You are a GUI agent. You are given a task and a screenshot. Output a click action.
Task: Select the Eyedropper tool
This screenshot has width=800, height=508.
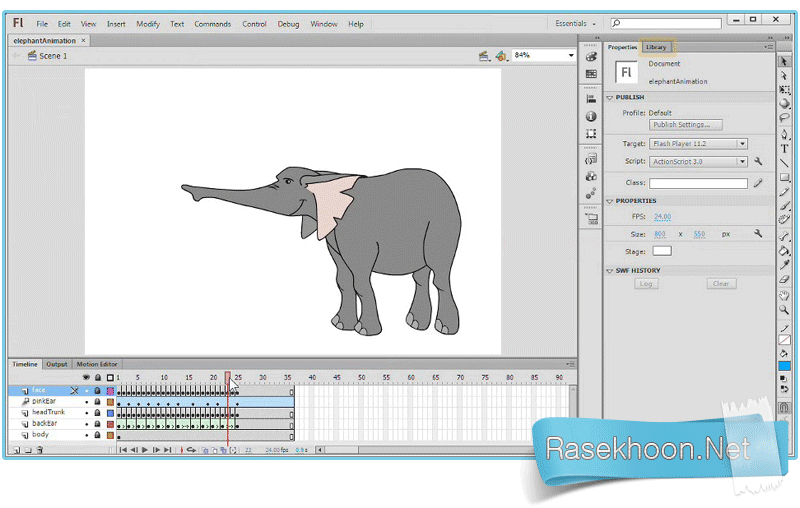pos(784,265)
